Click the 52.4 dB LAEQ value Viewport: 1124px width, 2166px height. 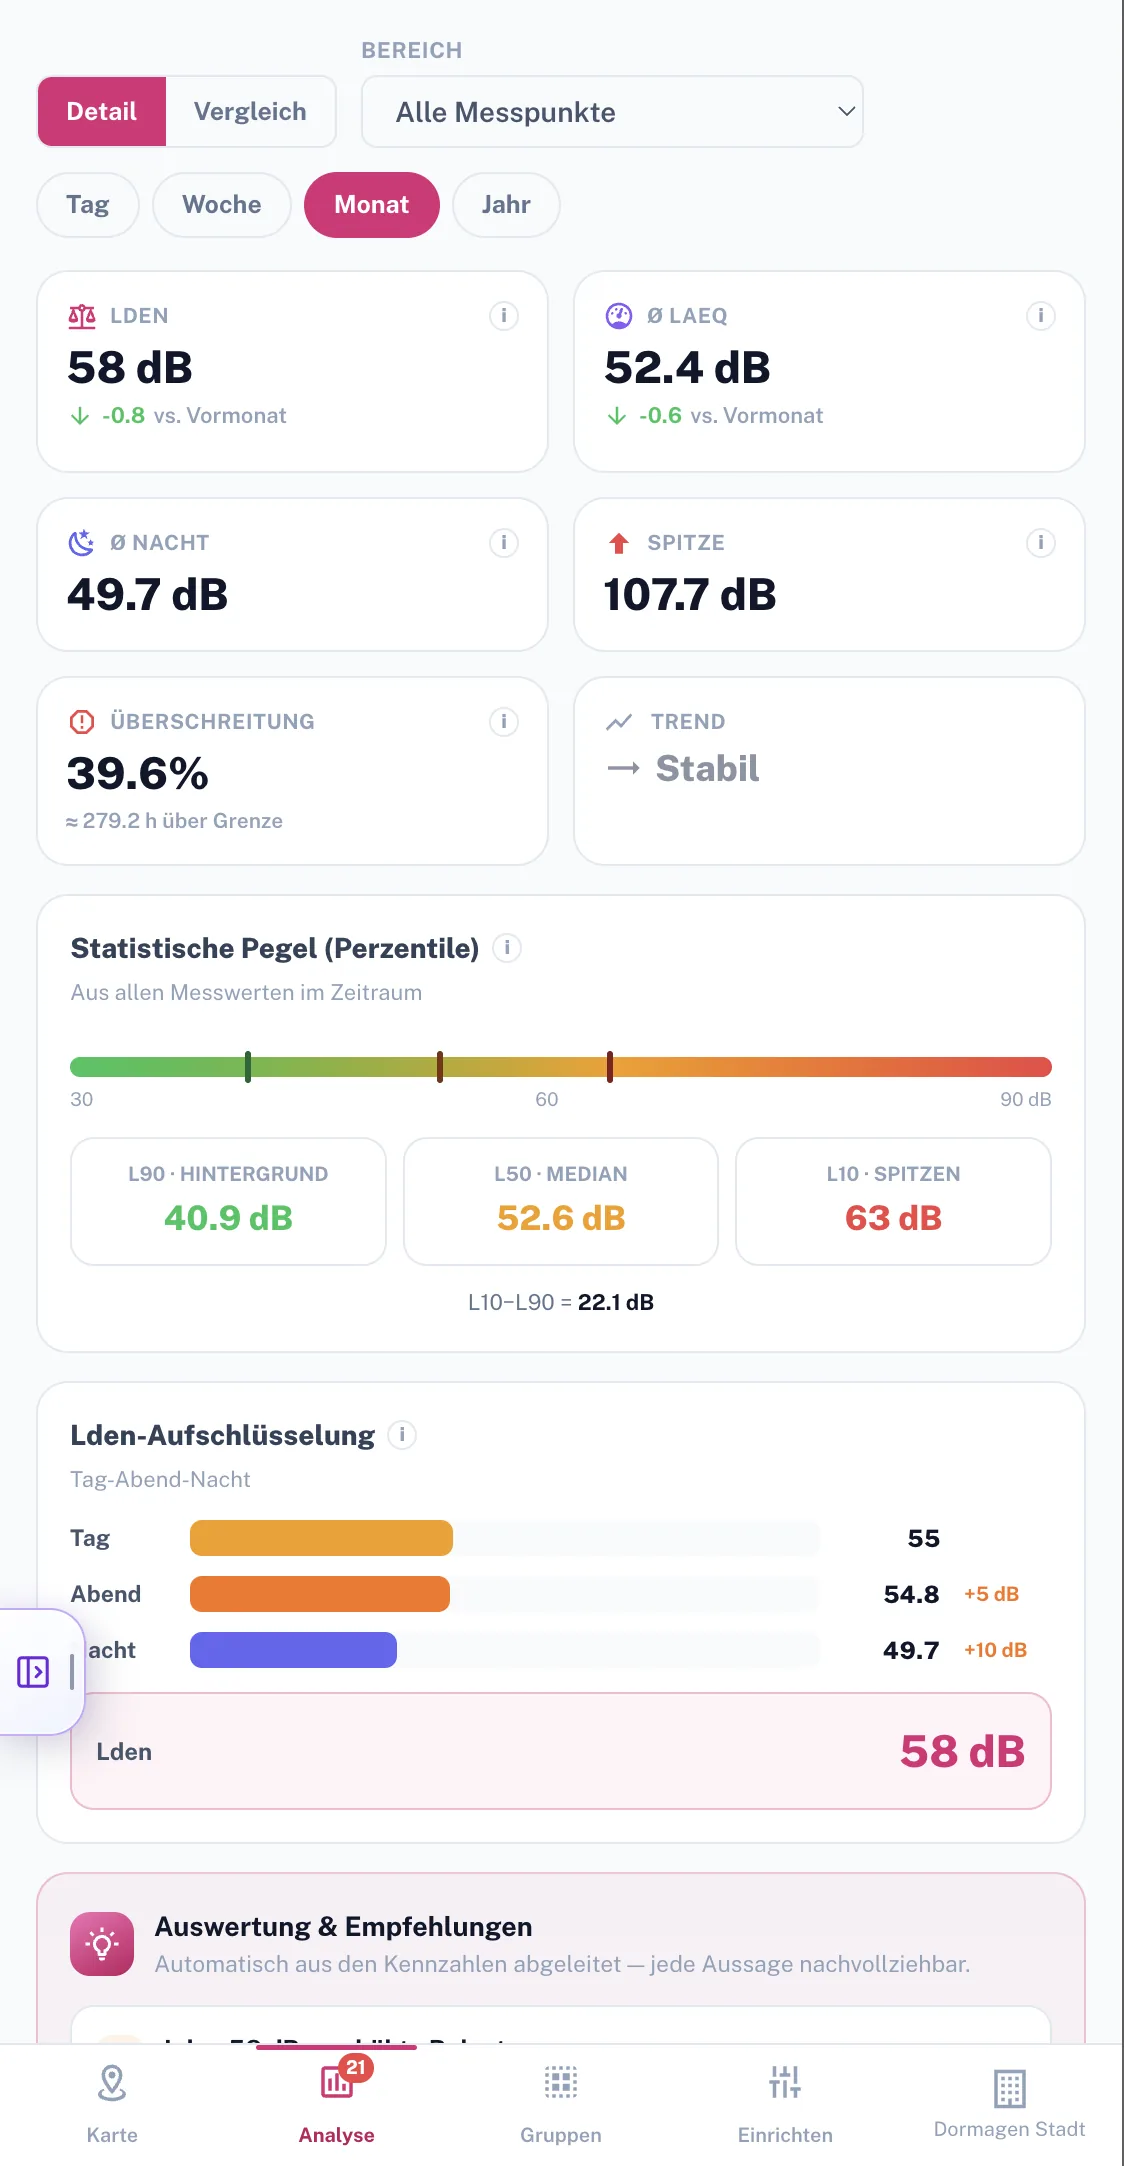(x=687, y=368)
